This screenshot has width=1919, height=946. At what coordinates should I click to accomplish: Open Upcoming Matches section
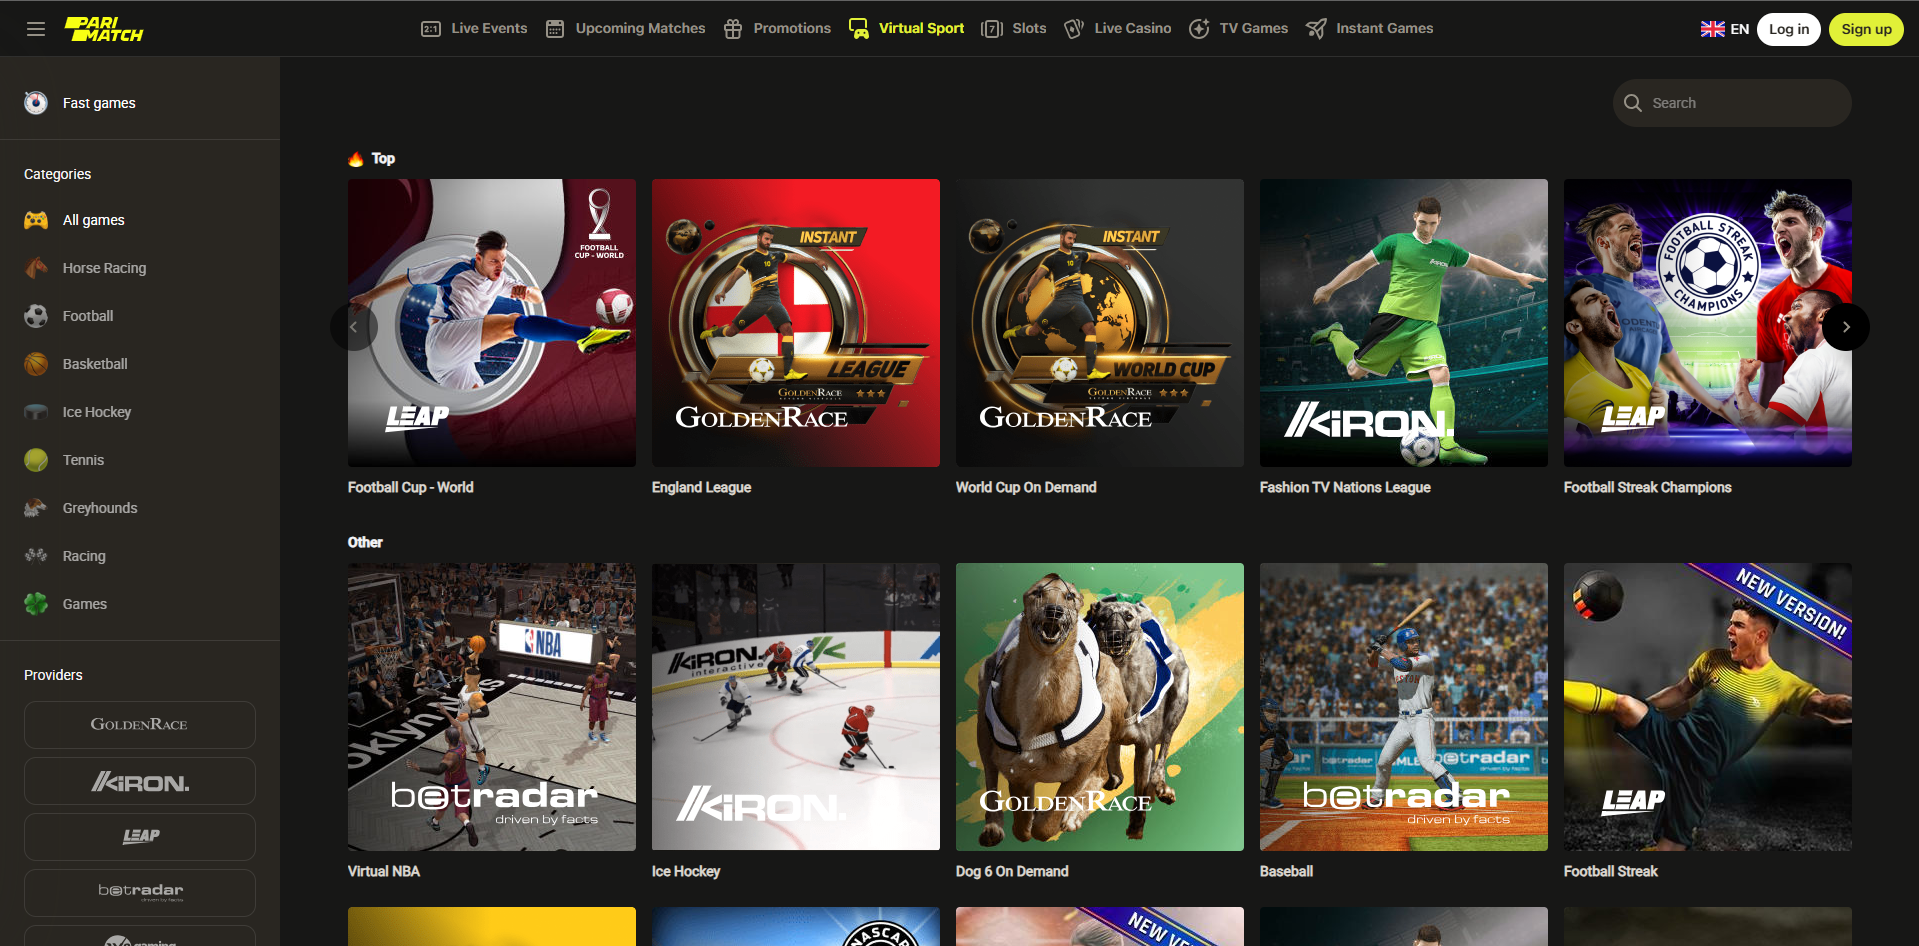pyautogui.click(x=625, y=29)
